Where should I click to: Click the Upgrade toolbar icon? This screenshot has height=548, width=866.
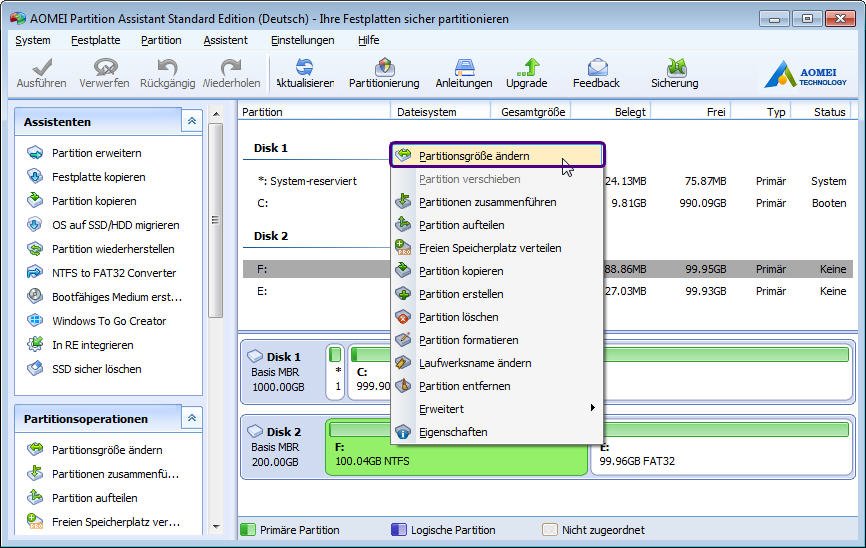(x=528, y=67)
